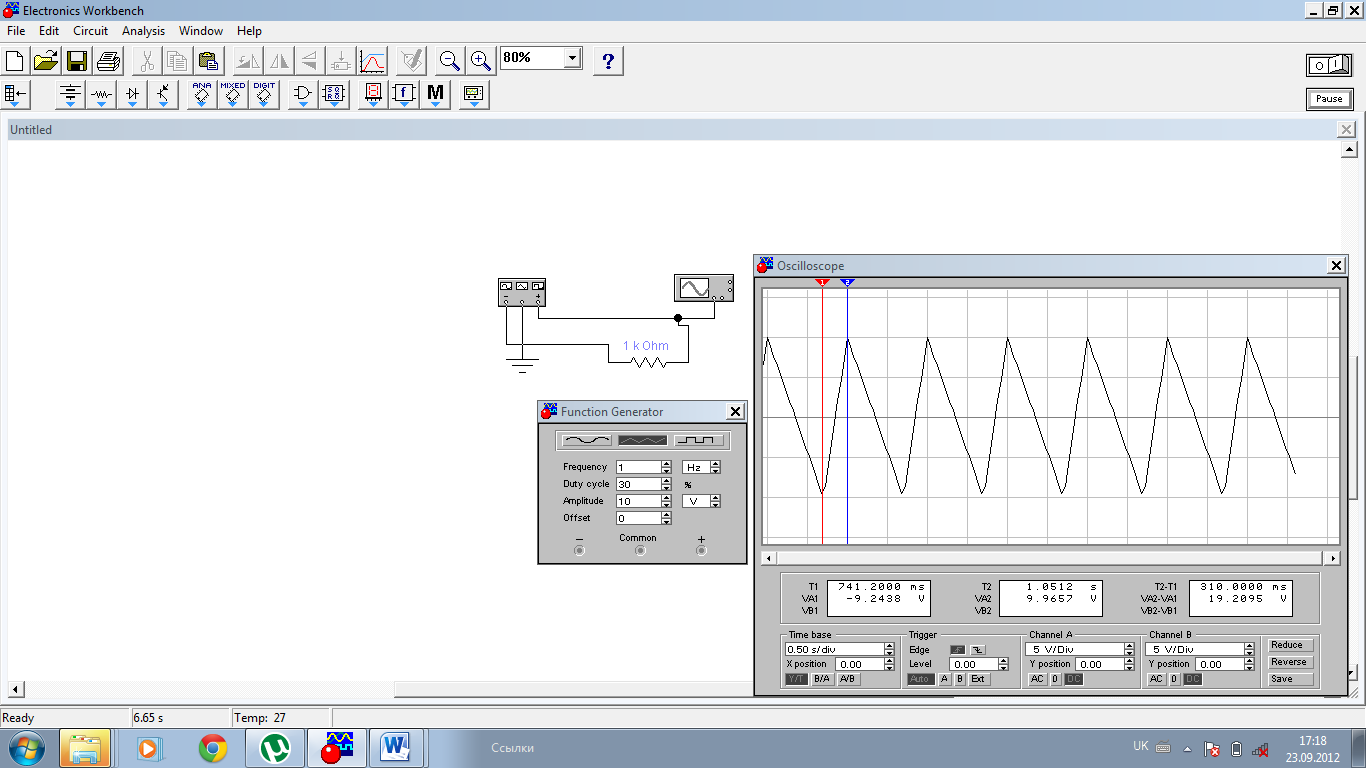Select A/B display mode
Image resolution: width=1366 pixels, height=768 pixels.
pyautogui.click(x=848, y=679)
